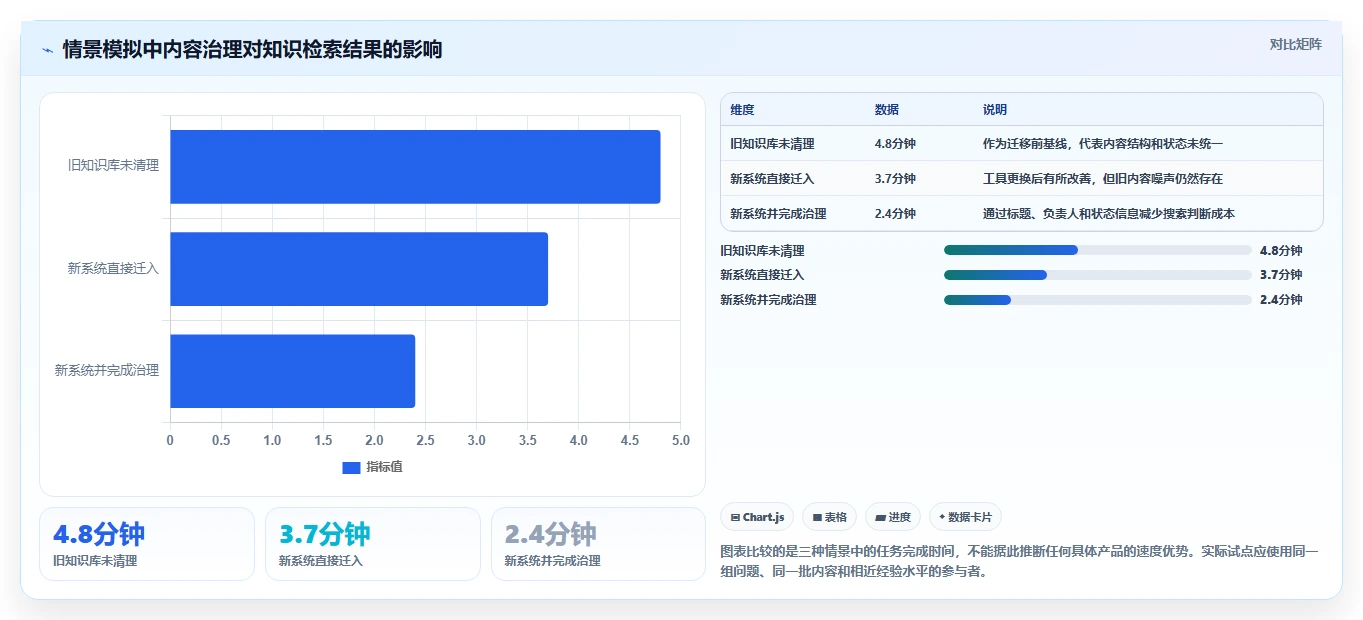Click the 旧知识库未清理 axis label in chart

113,166
